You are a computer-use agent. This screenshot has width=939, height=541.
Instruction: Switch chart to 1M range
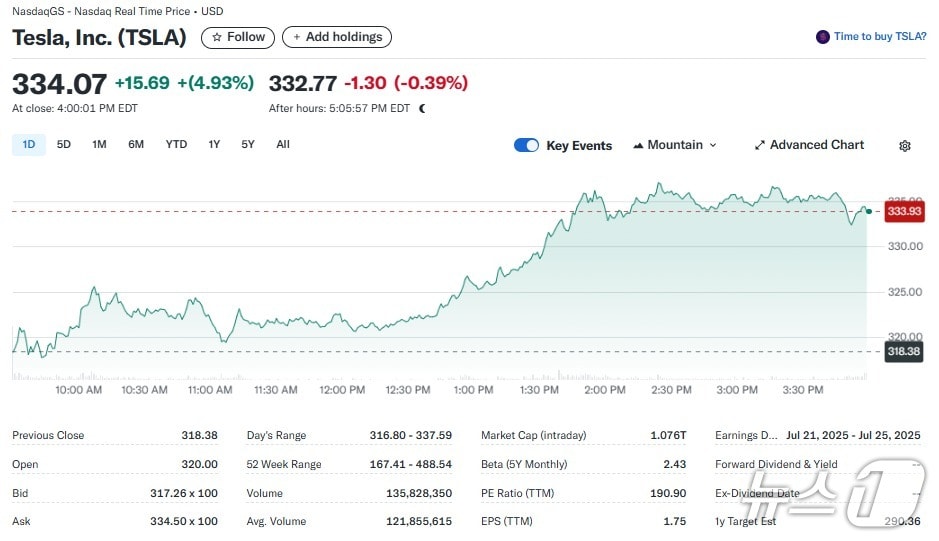click(99, 145)
